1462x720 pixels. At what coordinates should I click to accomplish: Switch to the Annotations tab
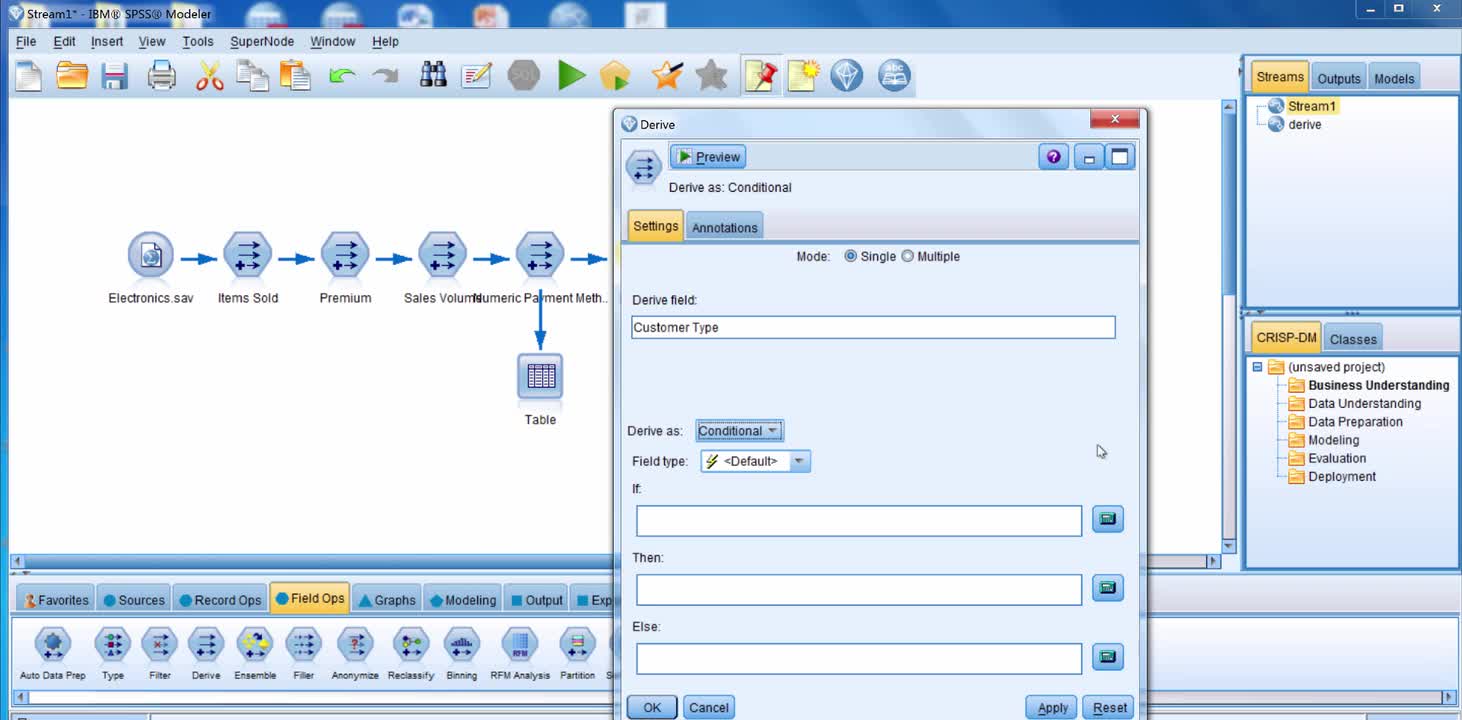point(724,227)
